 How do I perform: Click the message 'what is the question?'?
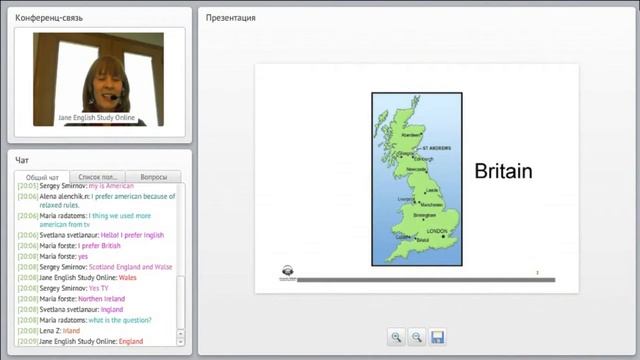click(120, 320)
